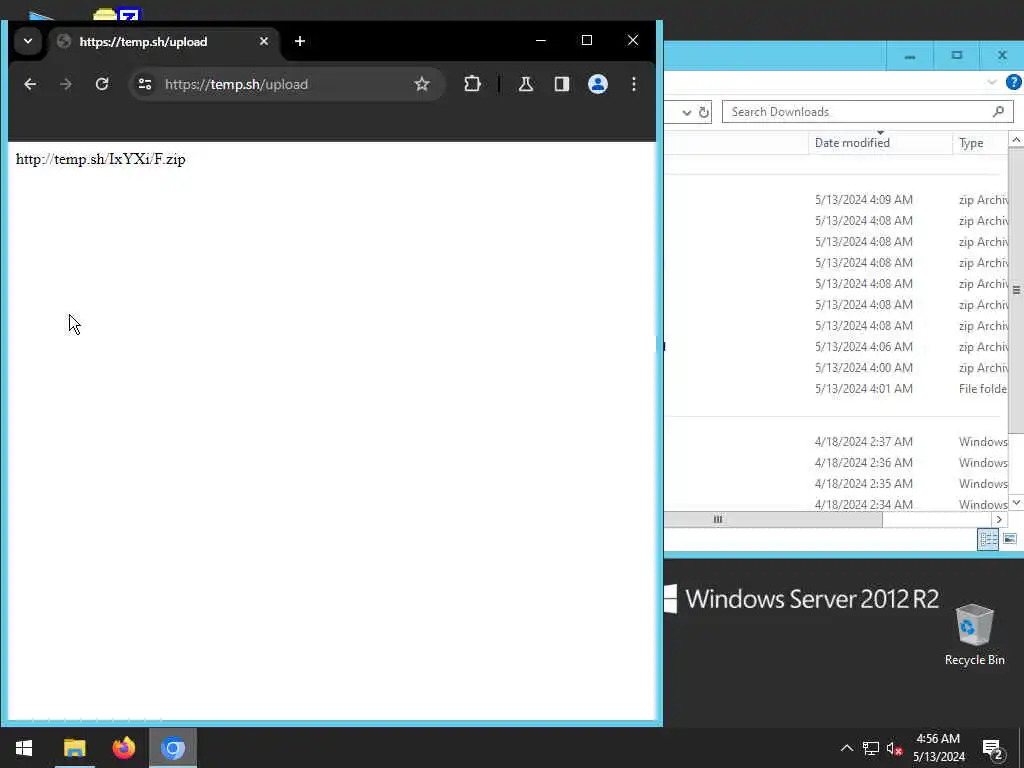This screenshot has width=1024, height=768.
Task: Close the temp.sh/upload tab
Action: pos(264,41)
